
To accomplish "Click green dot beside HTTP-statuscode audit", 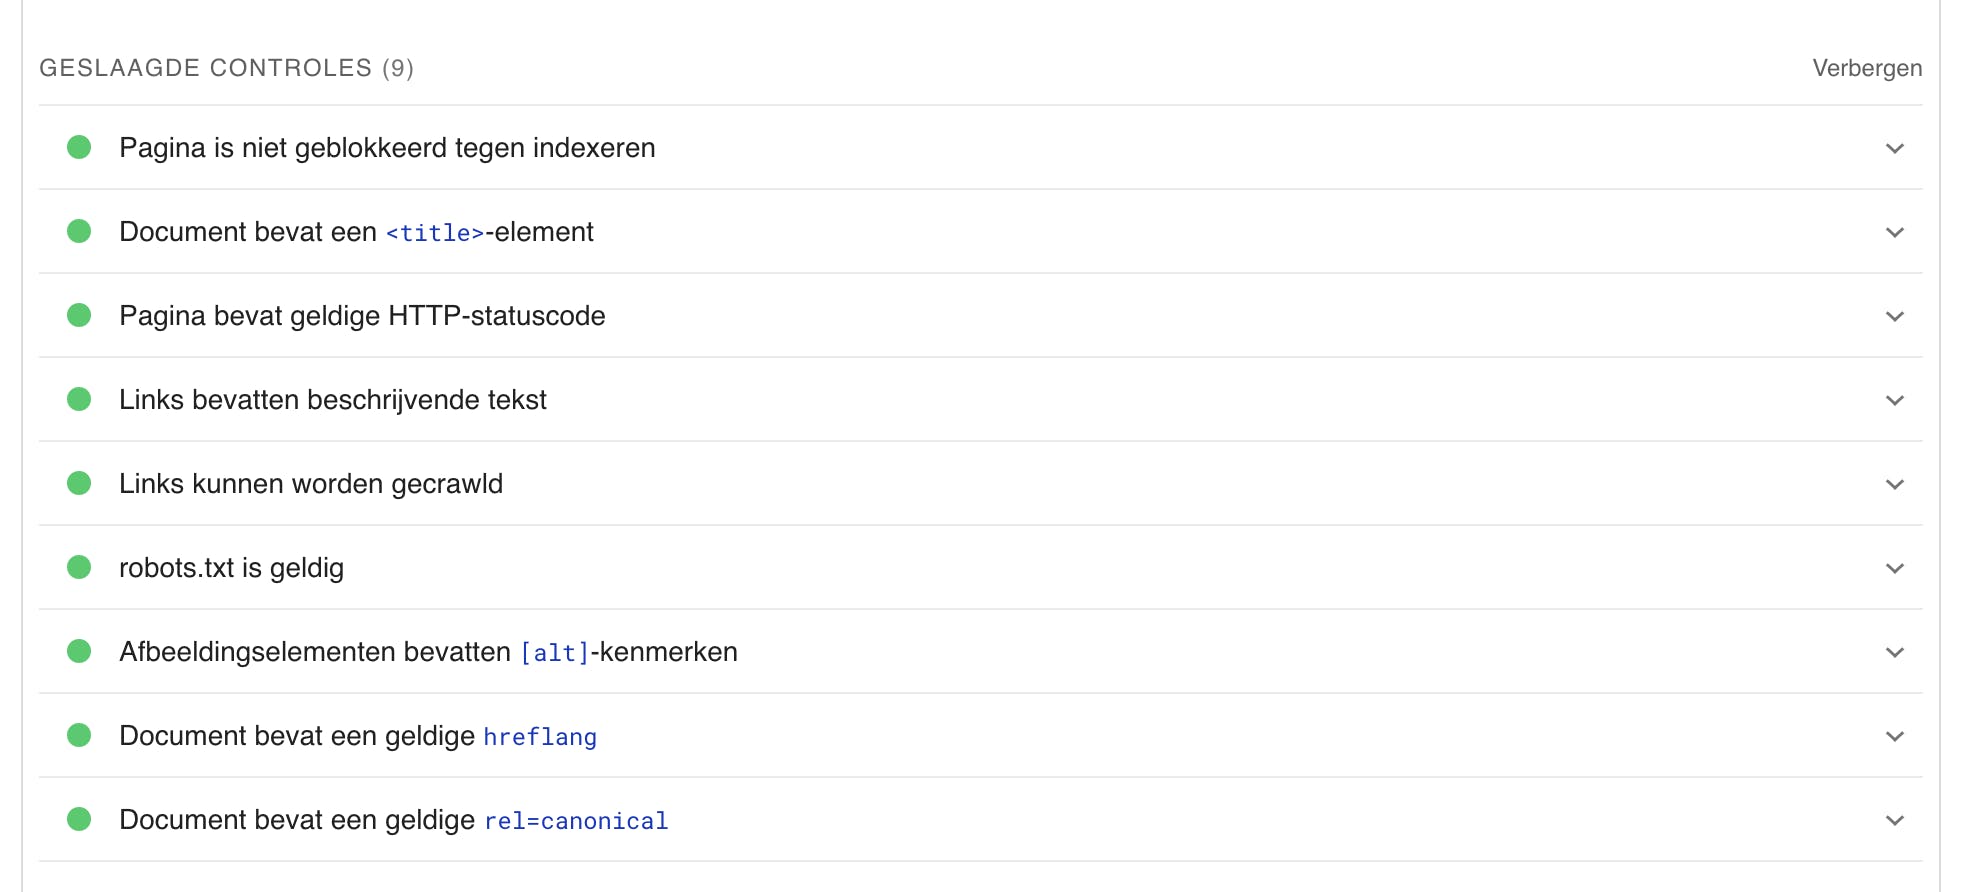I will [79, 316].
